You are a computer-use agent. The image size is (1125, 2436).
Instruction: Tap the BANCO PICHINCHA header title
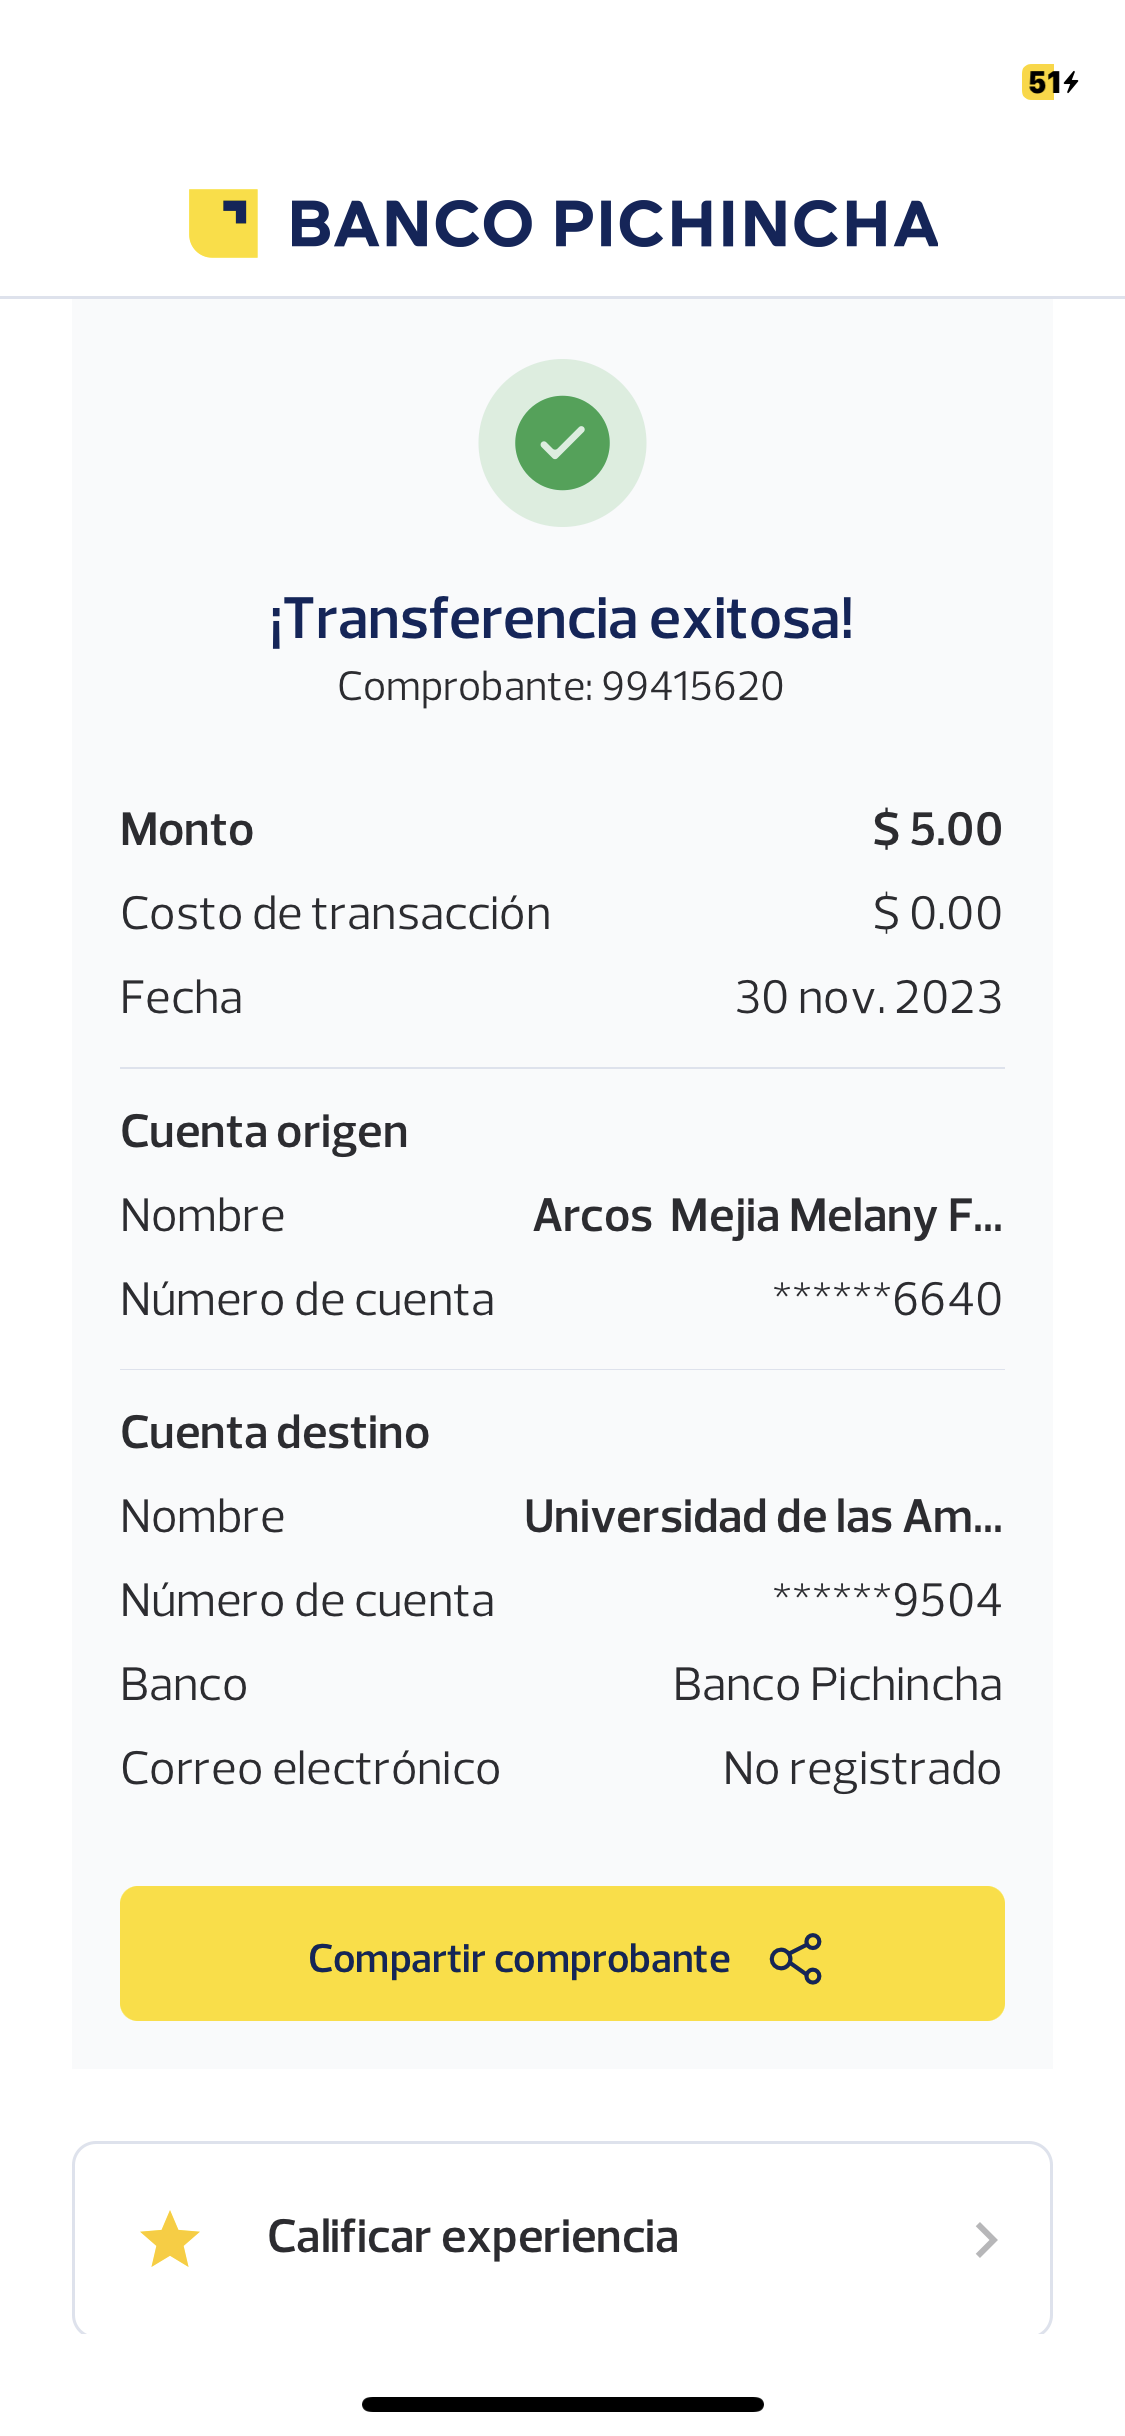[x=613, y=223]
